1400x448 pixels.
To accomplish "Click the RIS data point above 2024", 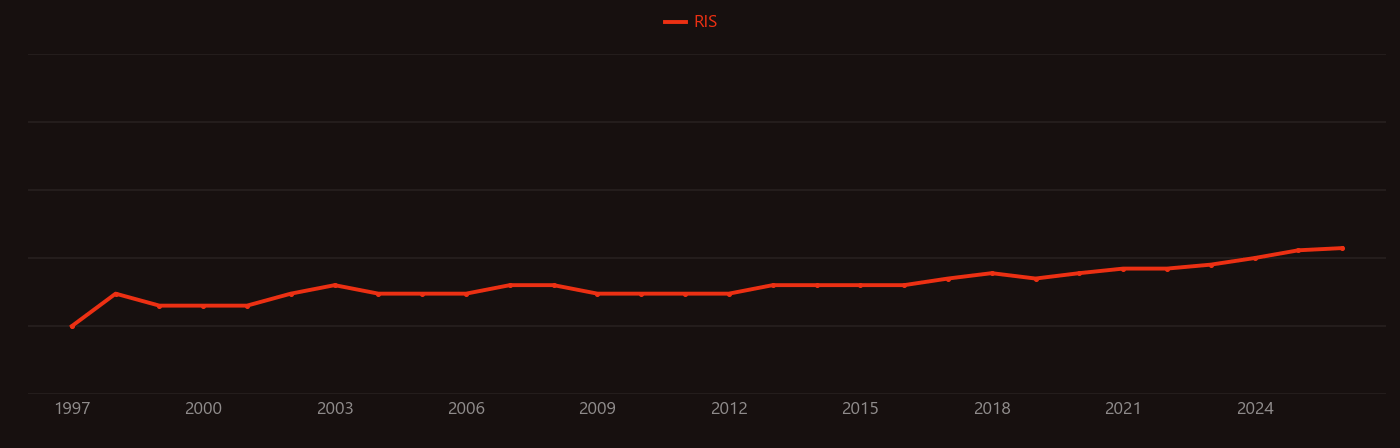I will (1255, 258).
